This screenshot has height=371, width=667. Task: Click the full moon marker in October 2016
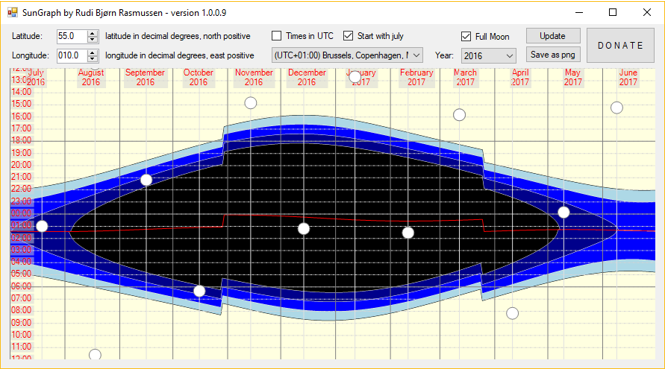coord(199,291)
